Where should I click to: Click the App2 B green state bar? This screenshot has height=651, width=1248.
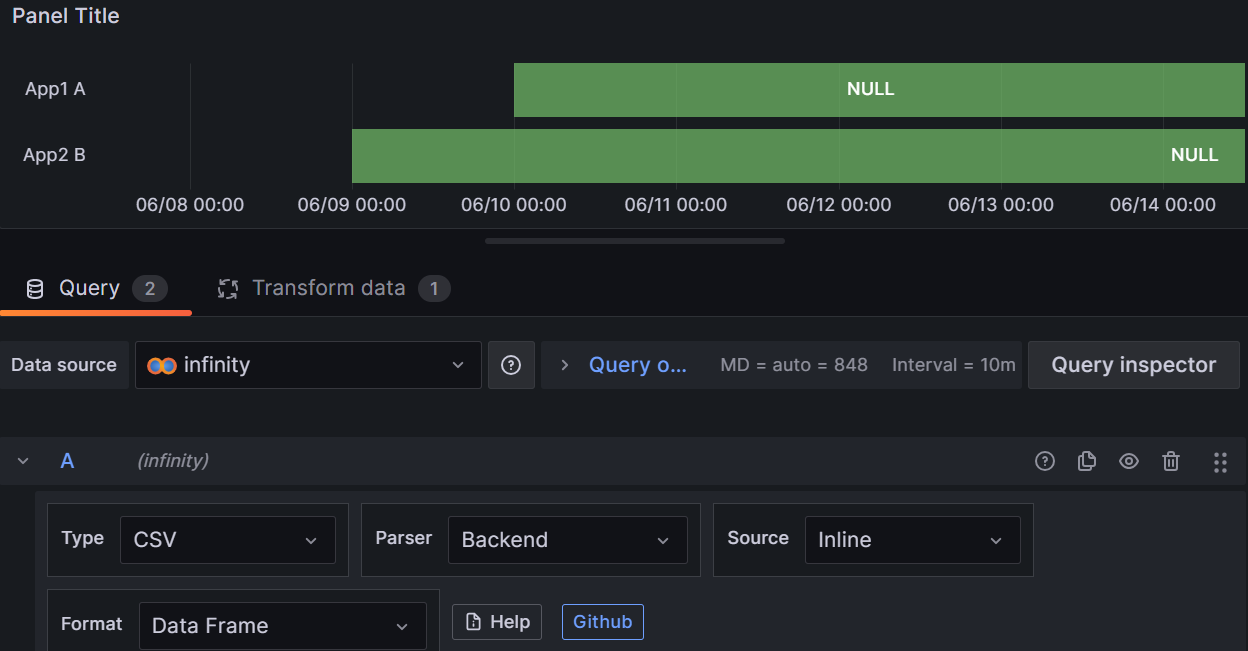pyautogui.click(x=798, y=156)
